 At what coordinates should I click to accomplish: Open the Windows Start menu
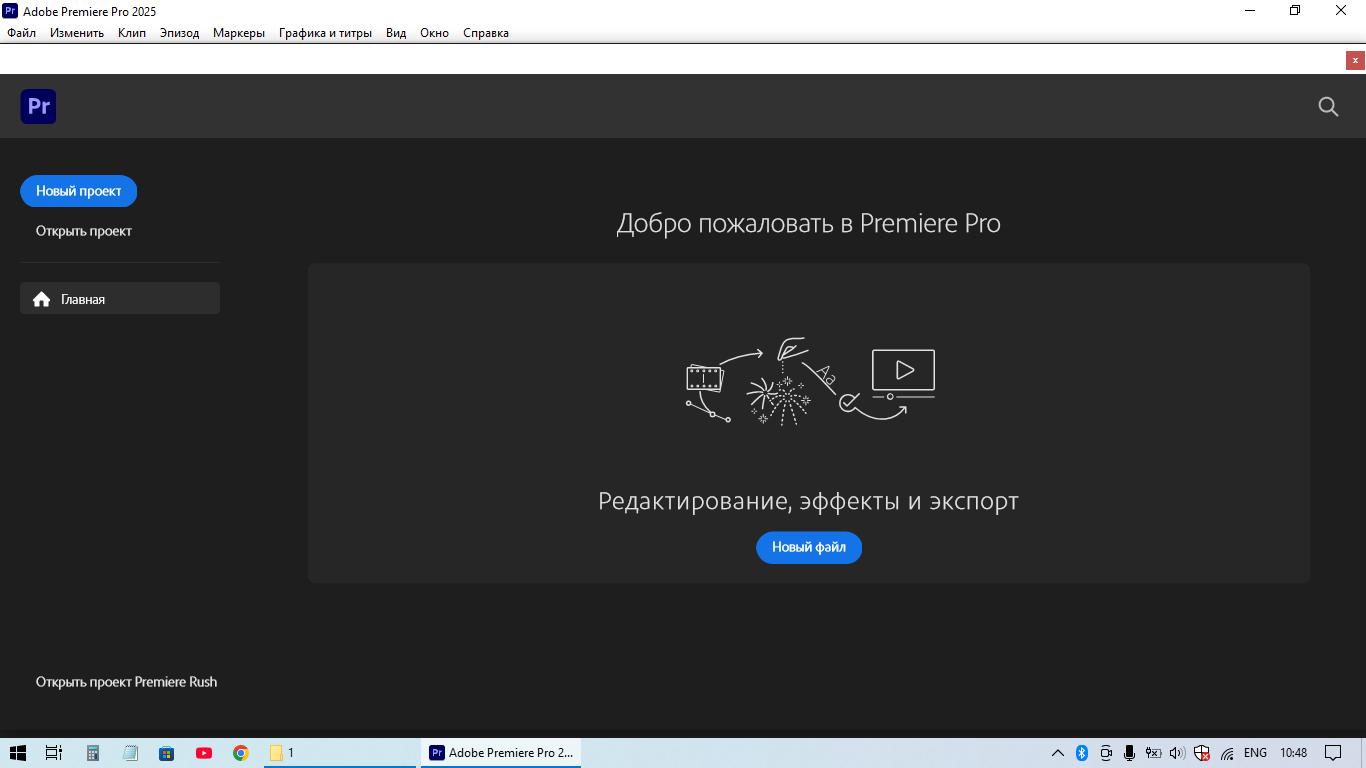click(x=17, y=753)
